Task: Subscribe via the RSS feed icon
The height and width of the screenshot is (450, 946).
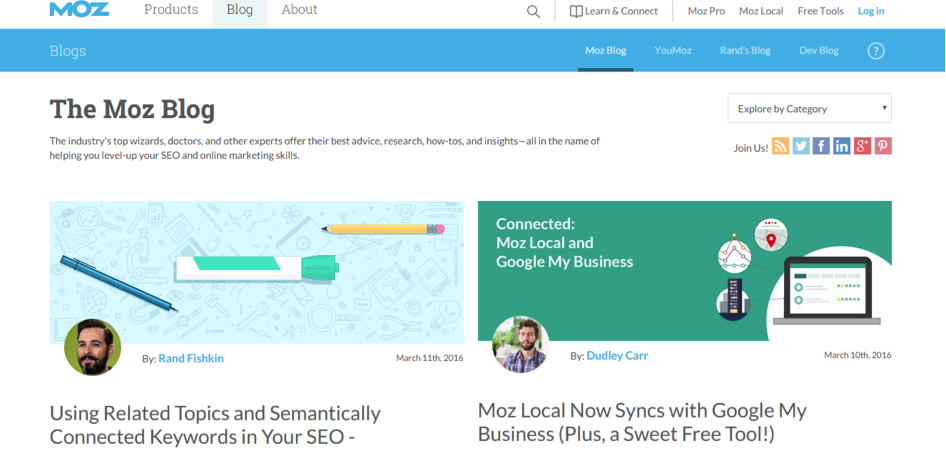Action: coord(781,146)
